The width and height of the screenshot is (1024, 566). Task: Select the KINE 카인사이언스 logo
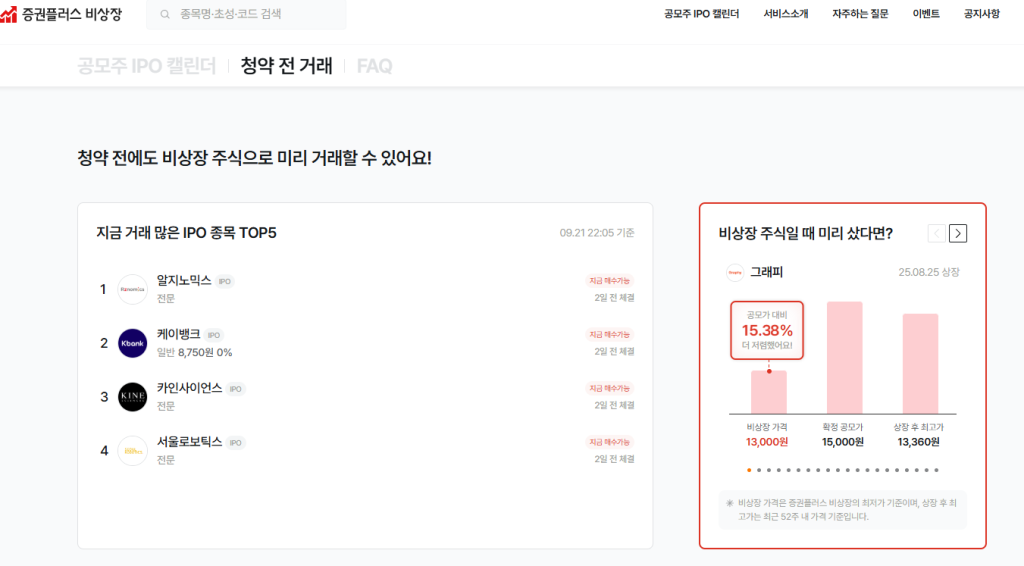point(132,397)
